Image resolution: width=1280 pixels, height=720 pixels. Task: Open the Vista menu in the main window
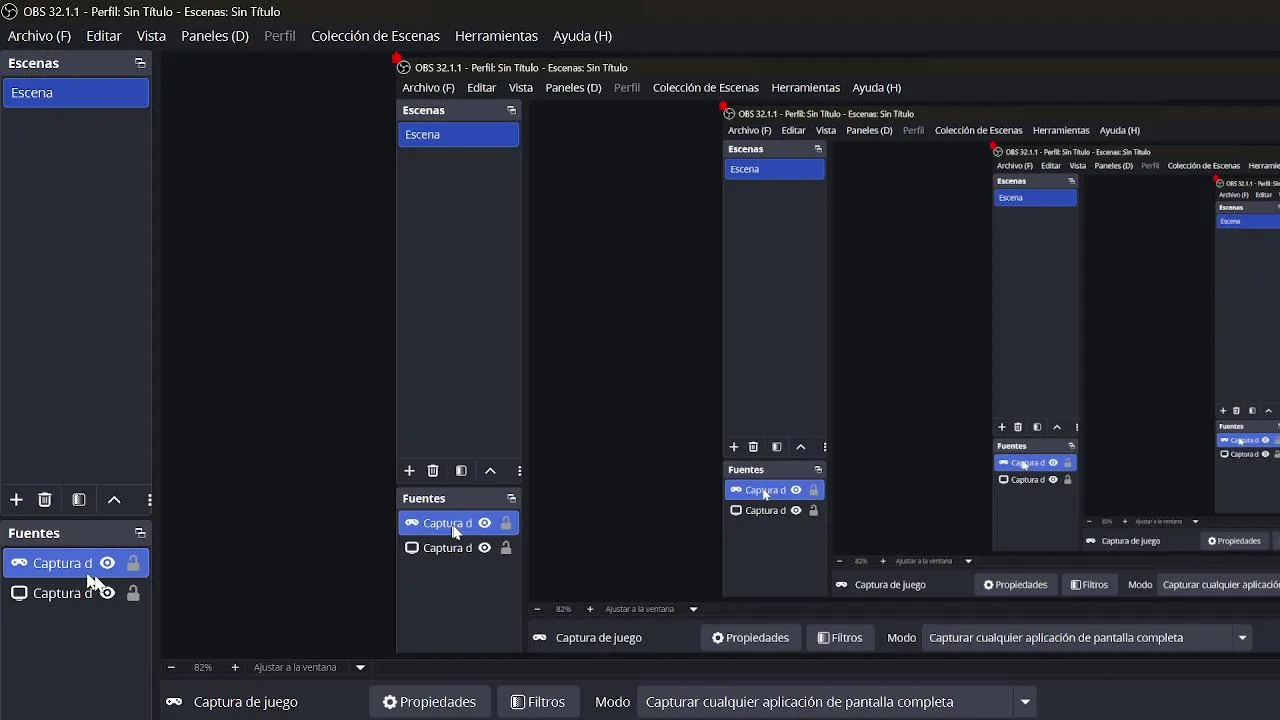(151, 36)
